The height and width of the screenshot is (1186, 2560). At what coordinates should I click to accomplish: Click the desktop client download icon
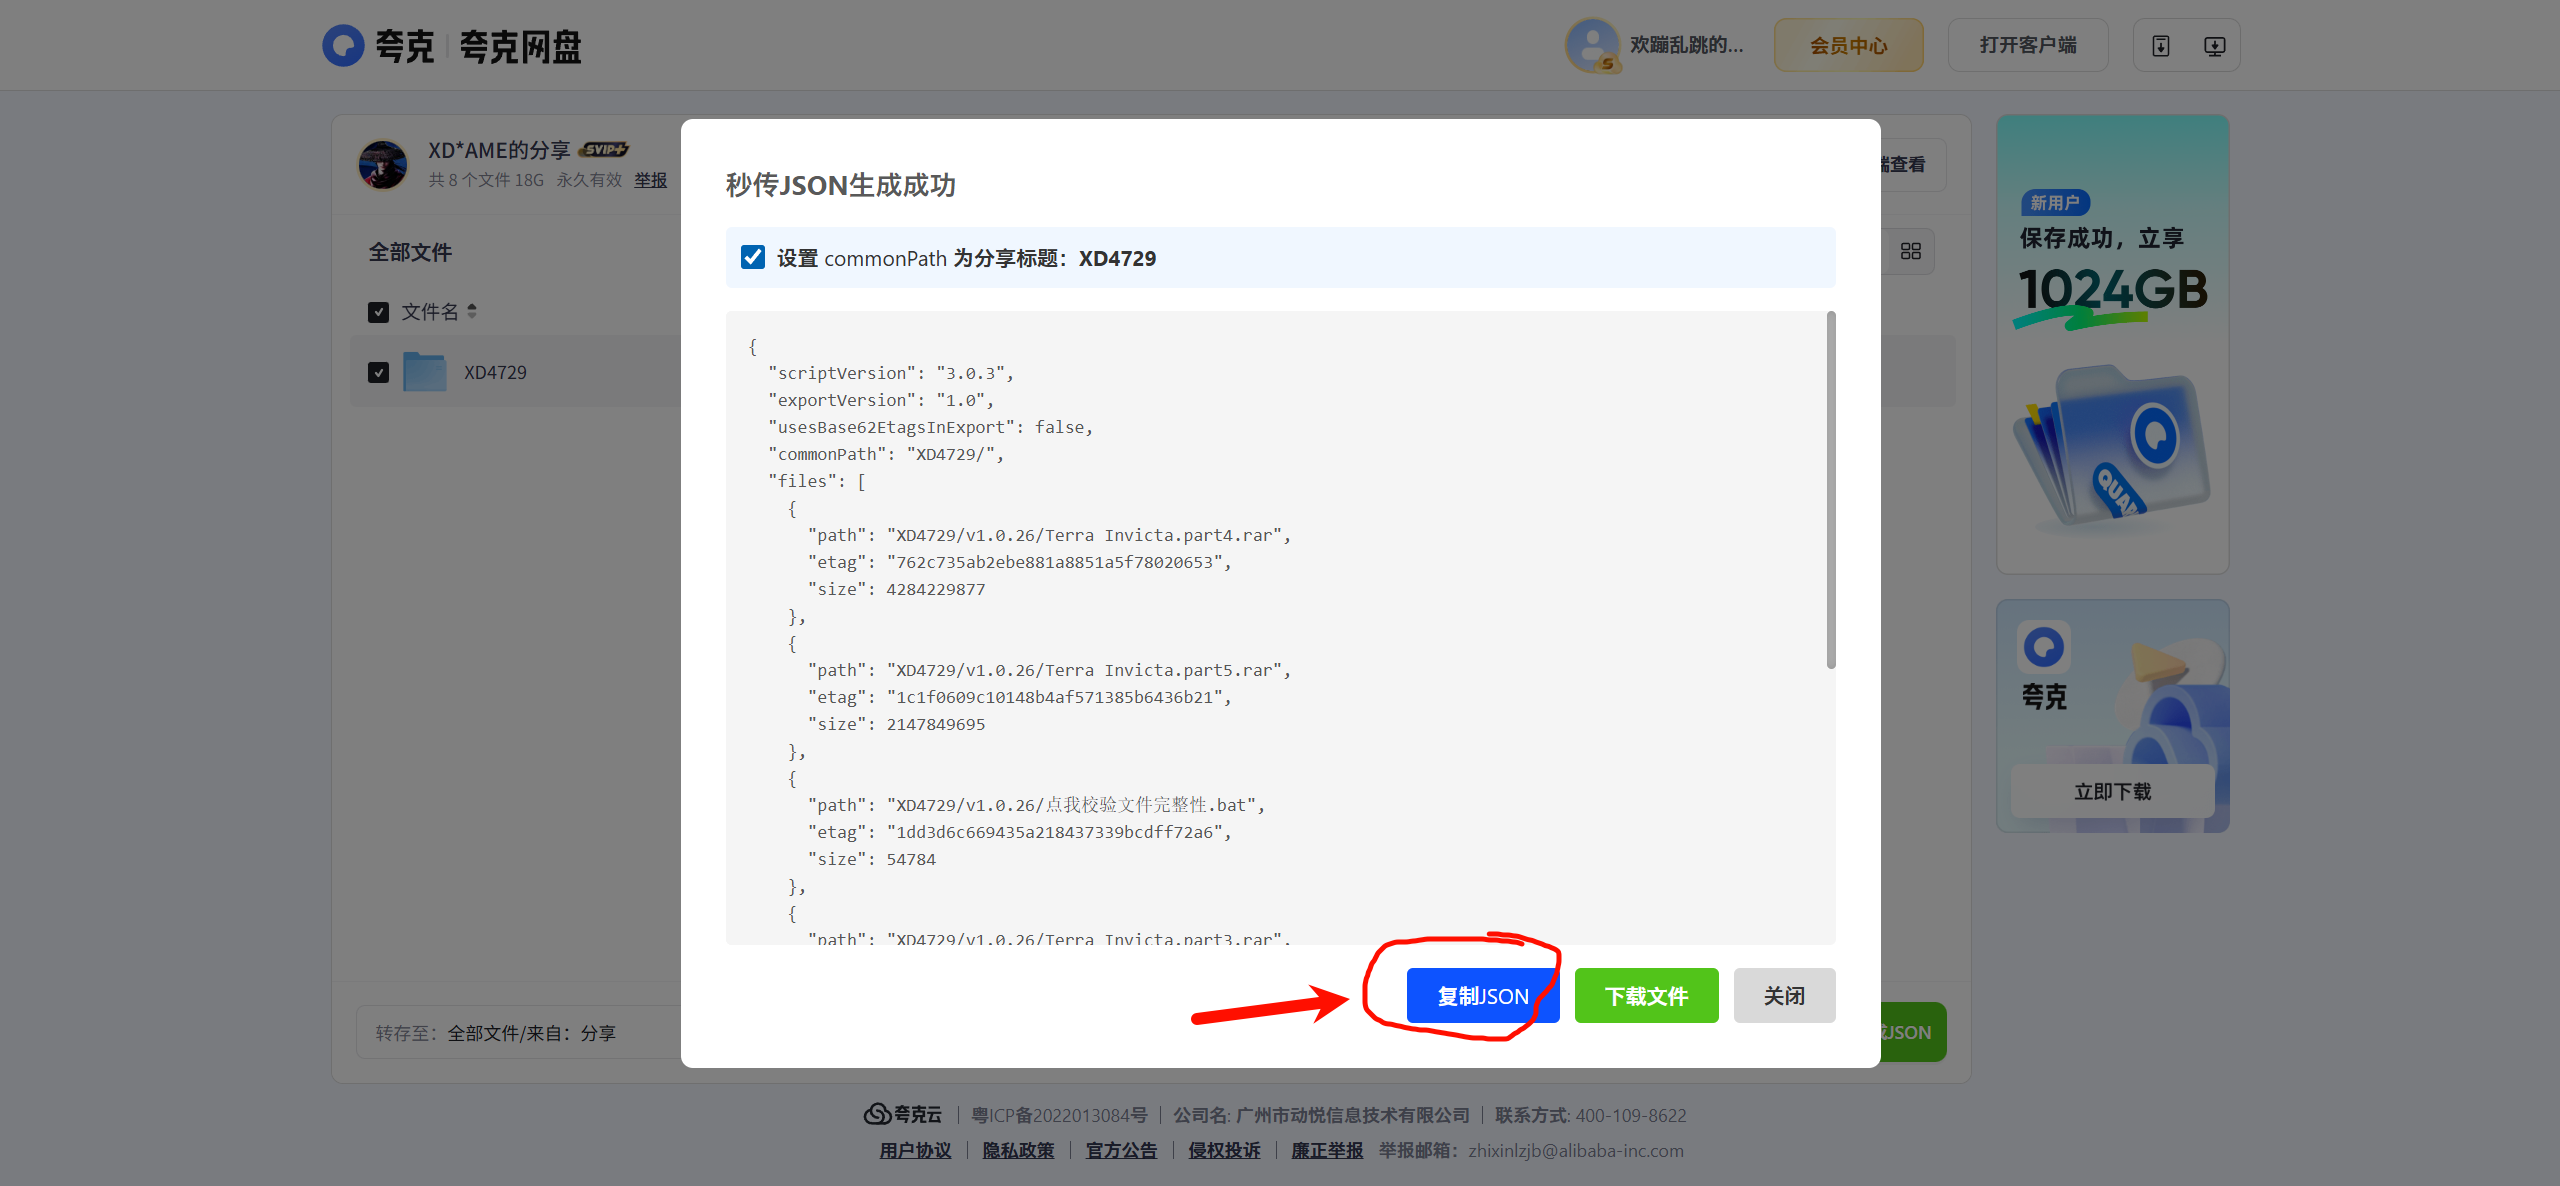pos(2214,46)
